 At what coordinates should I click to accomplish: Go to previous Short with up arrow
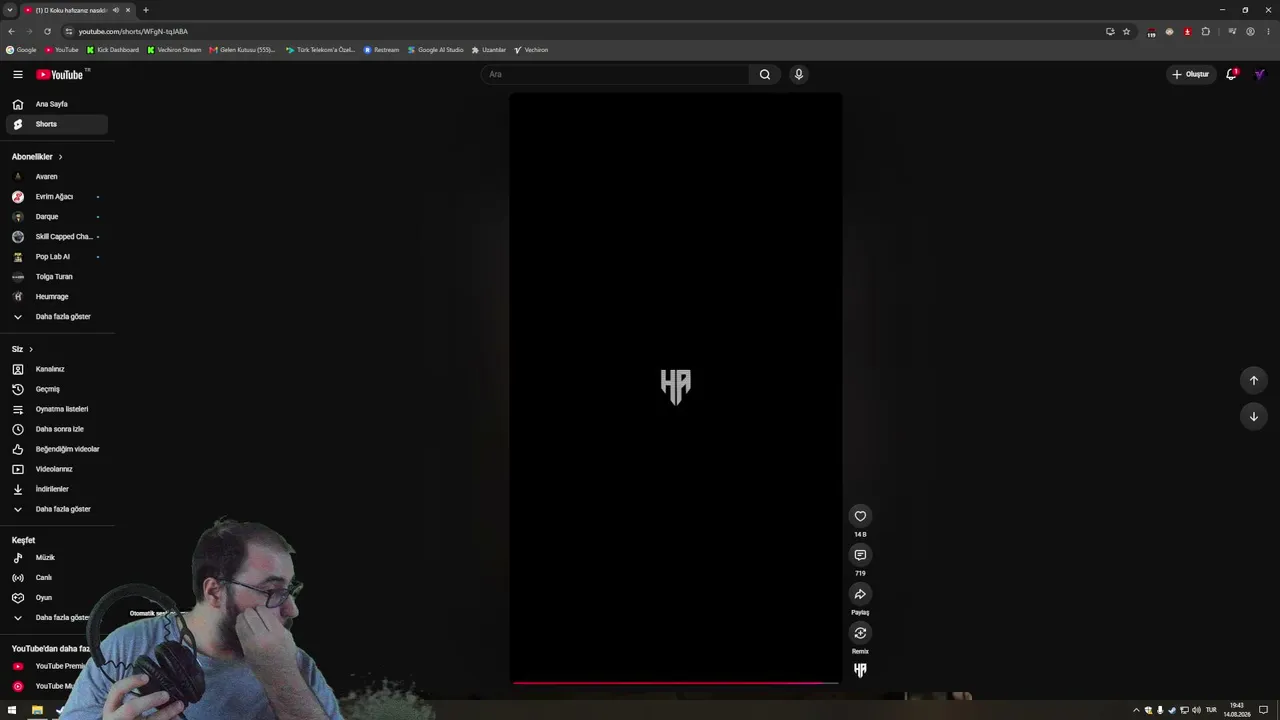click(x=1253, y=380)
